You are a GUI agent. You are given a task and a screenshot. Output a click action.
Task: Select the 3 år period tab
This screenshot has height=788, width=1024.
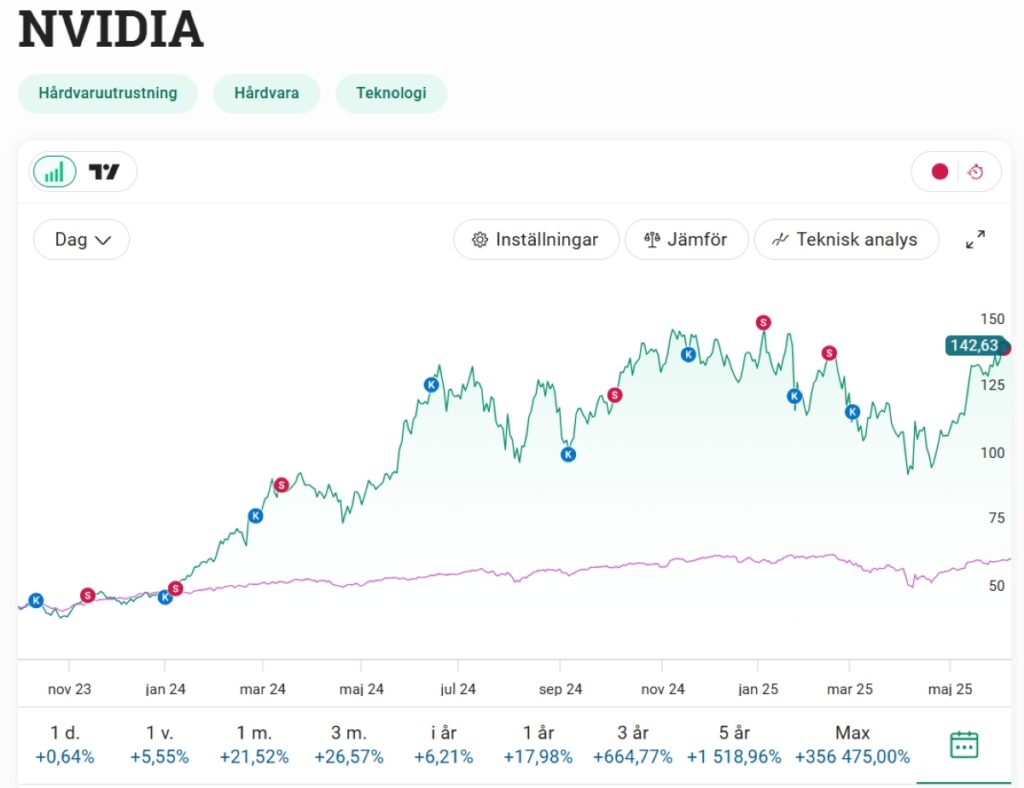633,745
